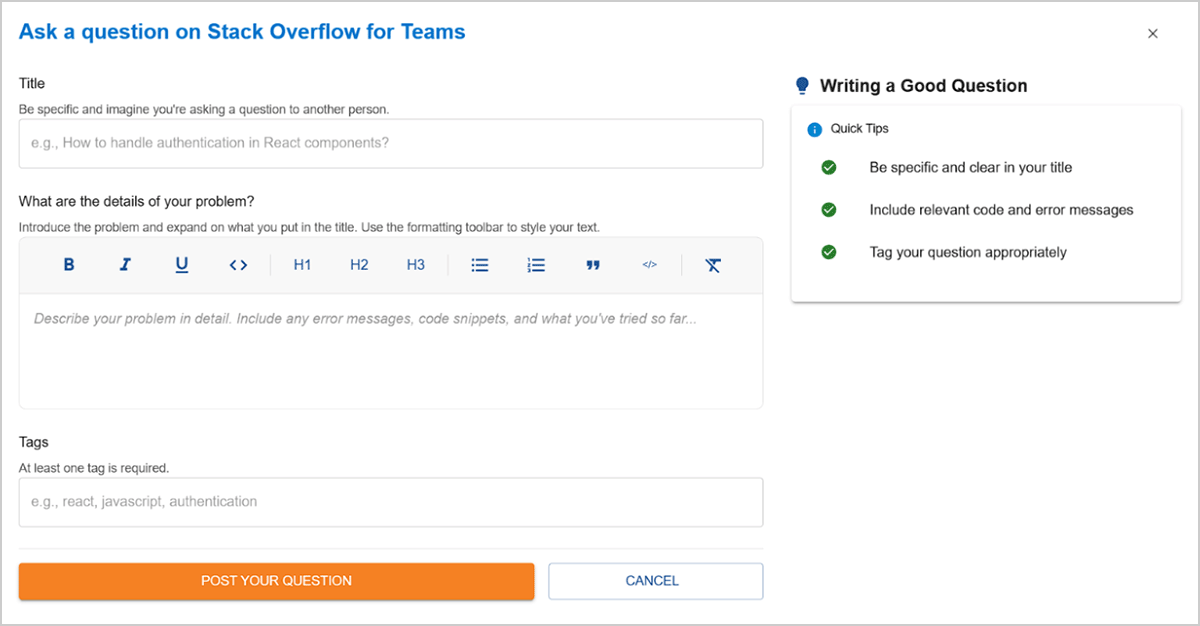The image size is (1200, 626).
Task: Underline the selected text
Action: pyautogui.click(x=181, y=265)
